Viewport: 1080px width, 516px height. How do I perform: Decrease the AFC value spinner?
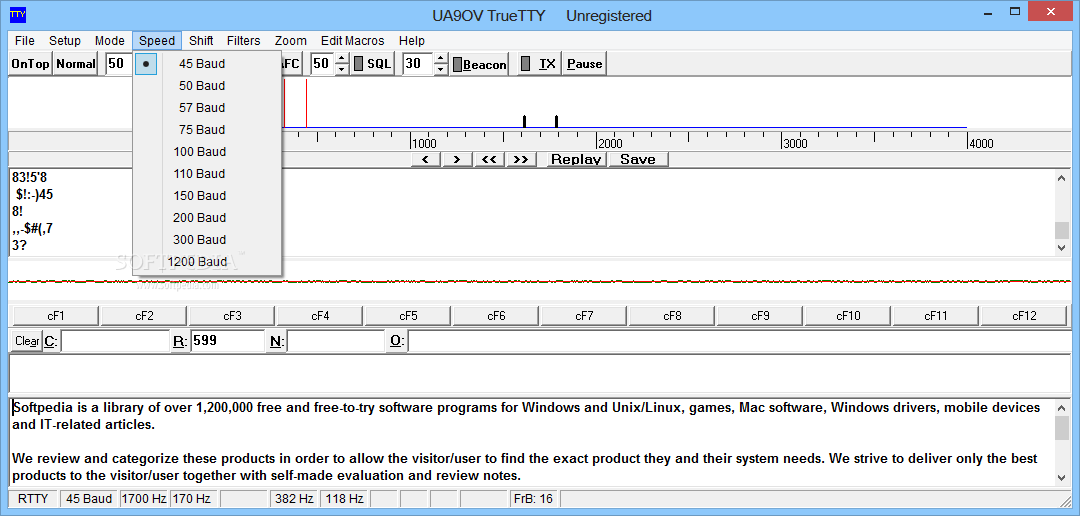(x=342, y=69)
